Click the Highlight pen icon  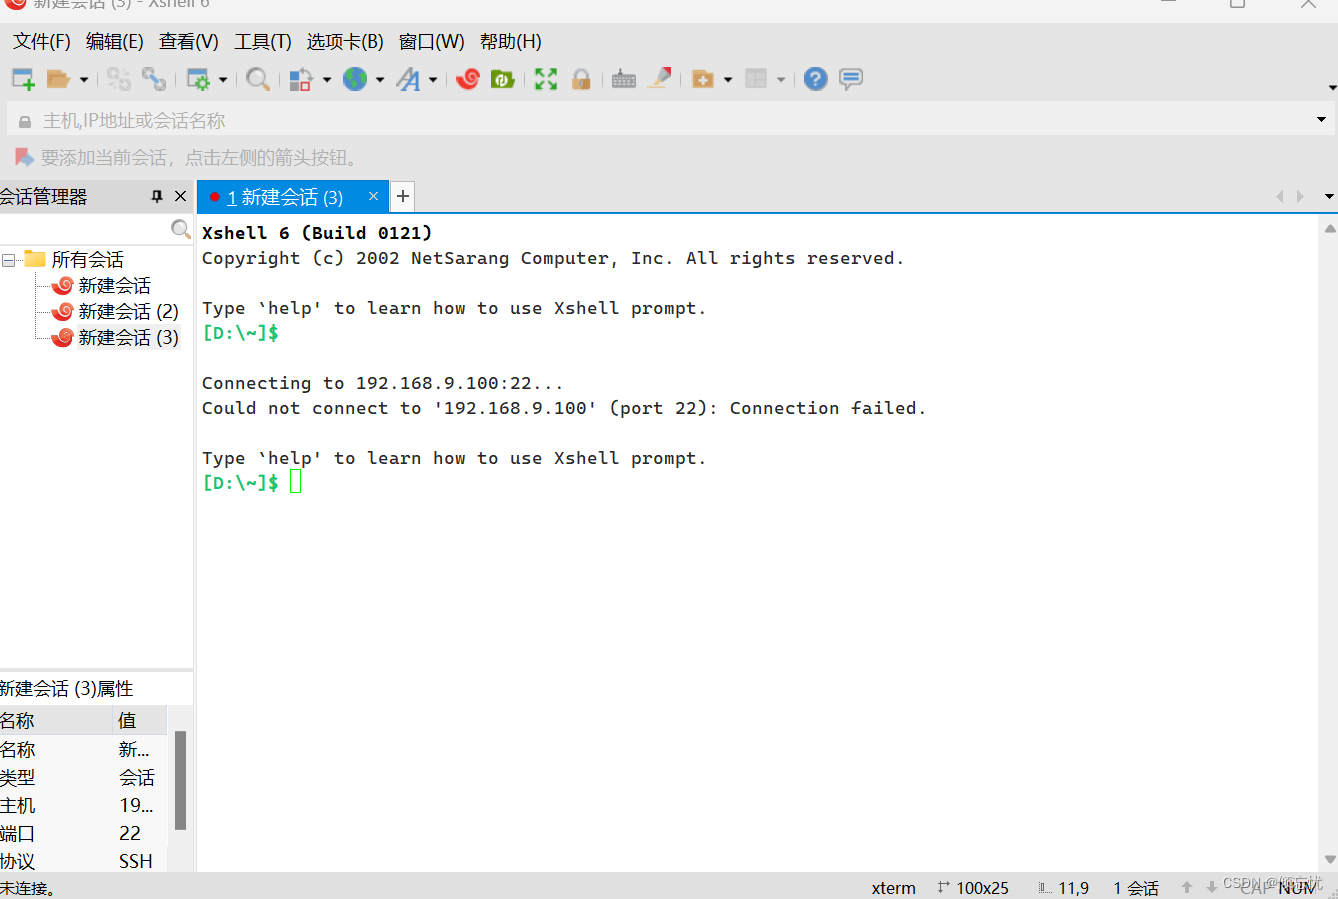pos(659,79)
